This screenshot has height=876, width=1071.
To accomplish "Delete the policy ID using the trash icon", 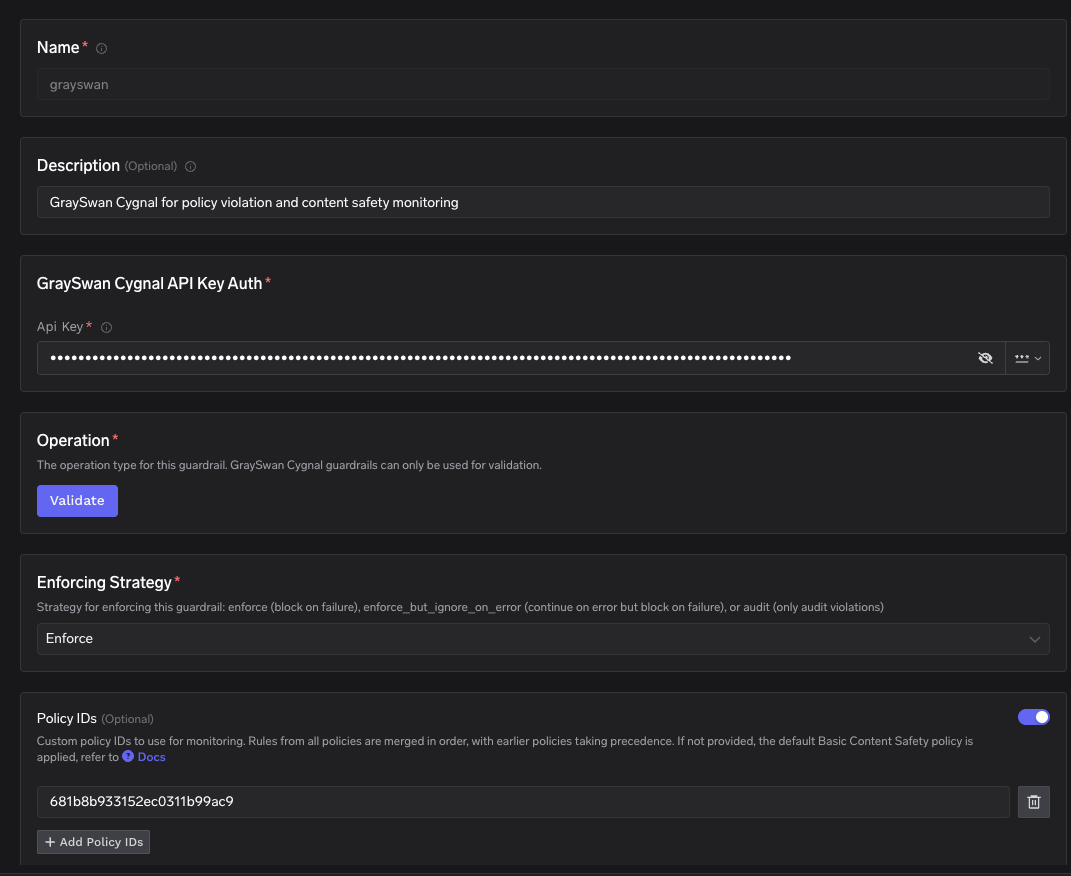I will tap(1033, 801).
